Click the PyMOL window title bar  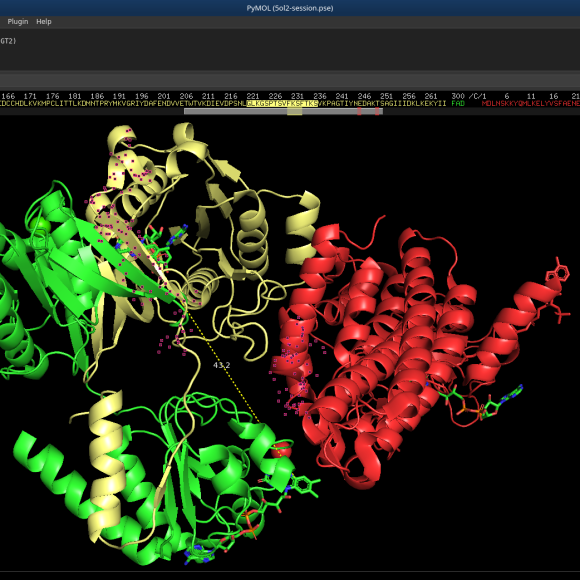point(290,8)
